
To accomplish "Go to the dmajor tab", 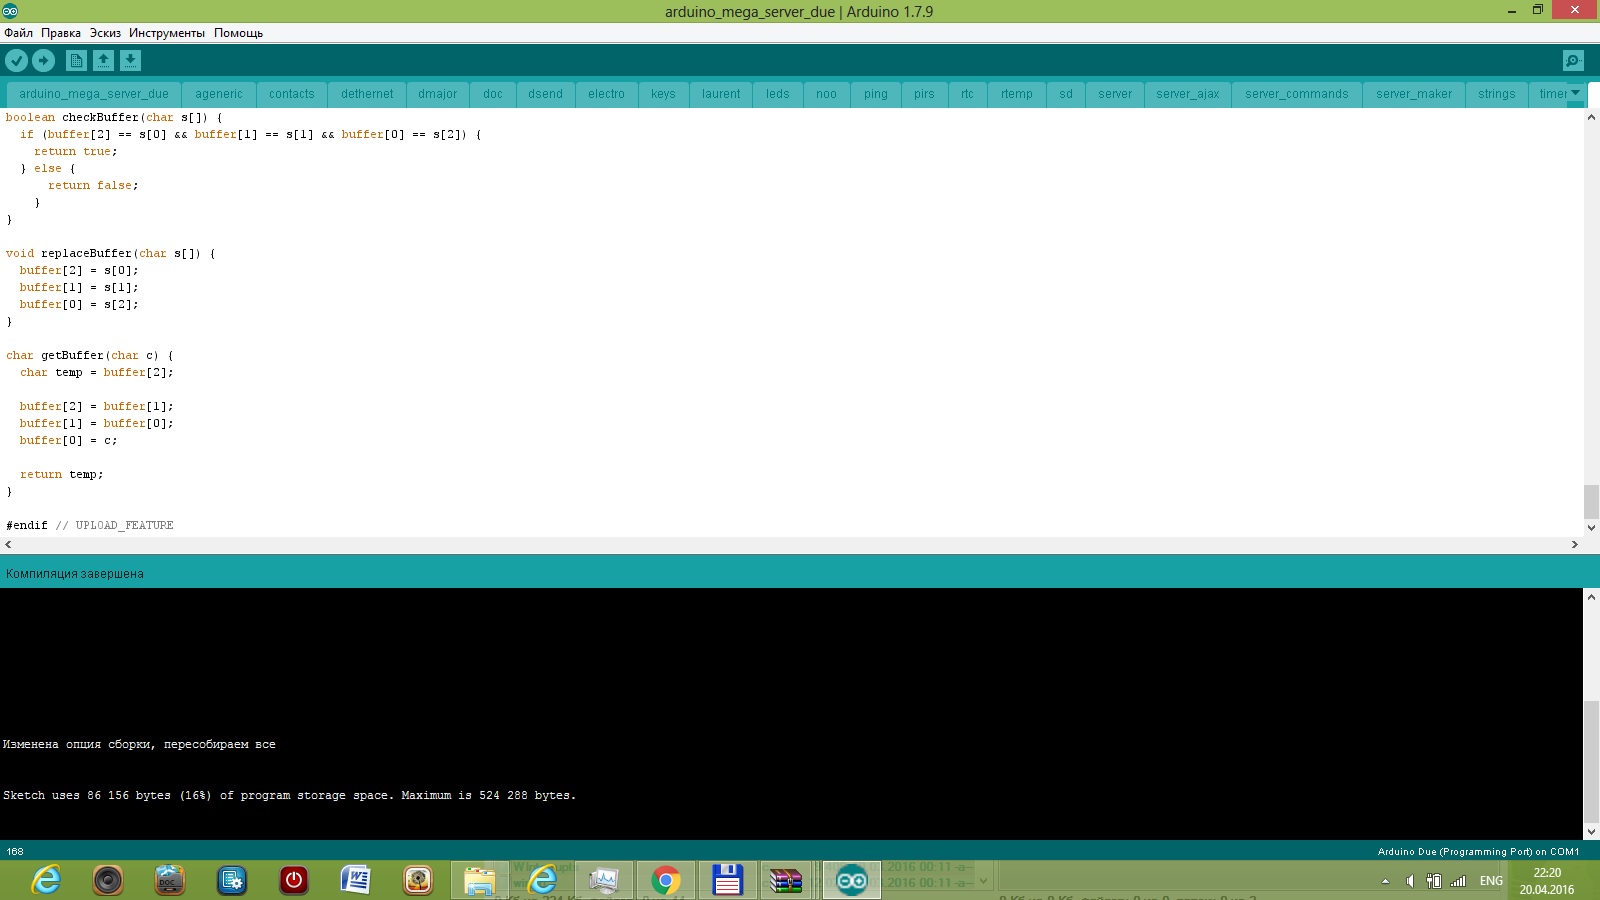I will [x=438, y=94].
